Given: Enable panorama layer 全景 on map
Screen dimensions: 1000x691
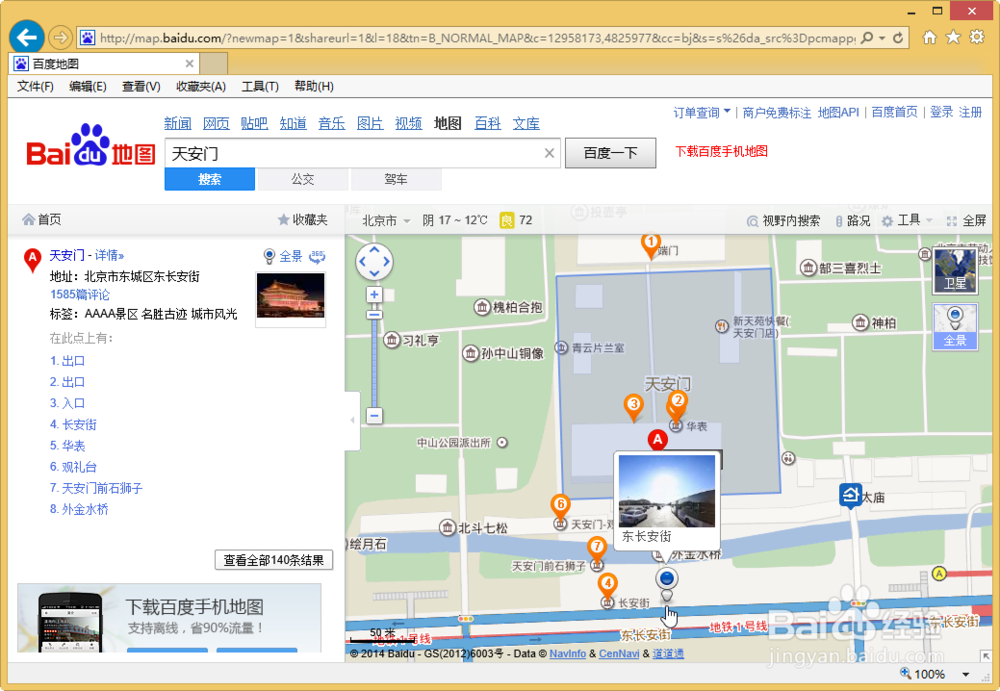Looking at the screenshot, I should [x=955, y=326].
